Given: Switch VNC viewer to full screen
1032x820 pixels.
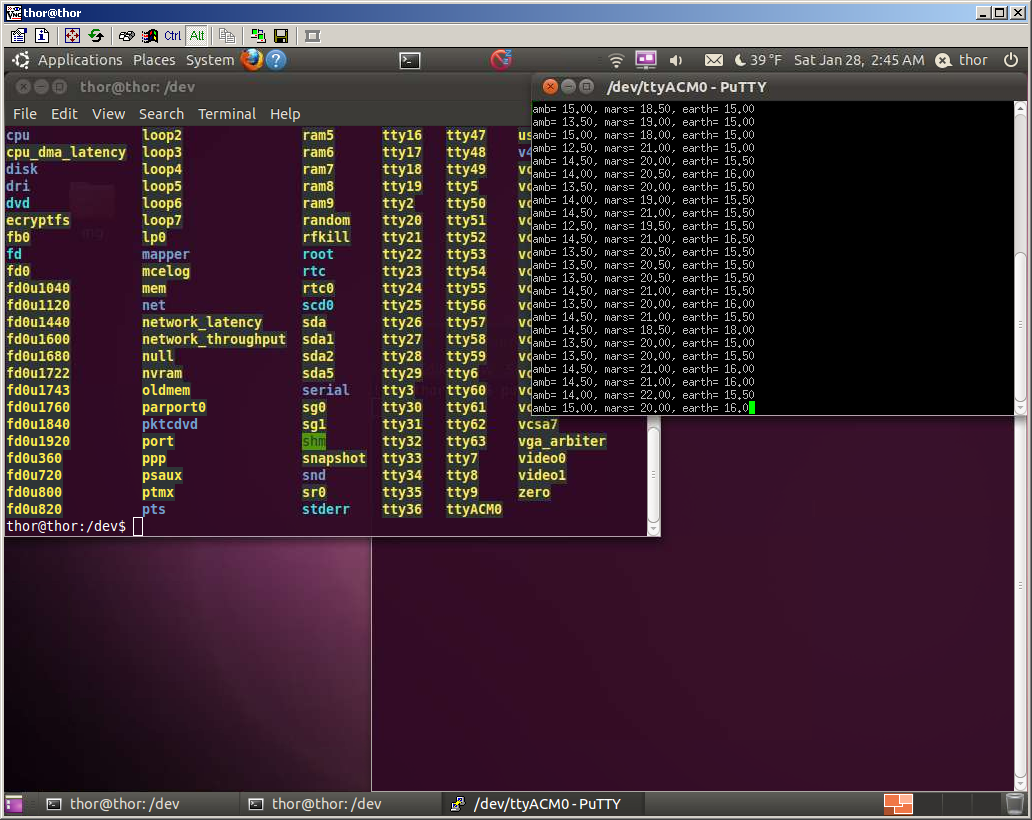Looking at the screenshot, I should (x=72, y=36).
